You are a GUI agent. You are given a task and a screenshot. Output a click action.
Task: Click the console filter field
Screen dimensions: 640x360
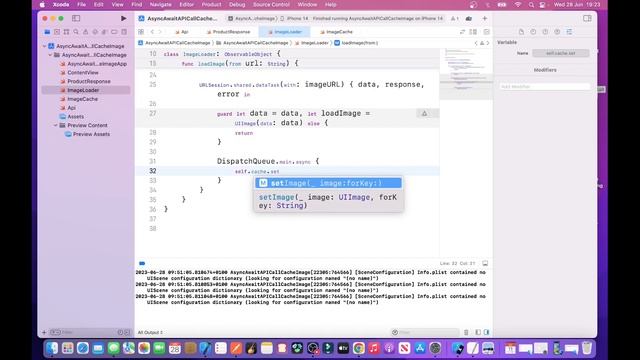click(x=424, y=333)
